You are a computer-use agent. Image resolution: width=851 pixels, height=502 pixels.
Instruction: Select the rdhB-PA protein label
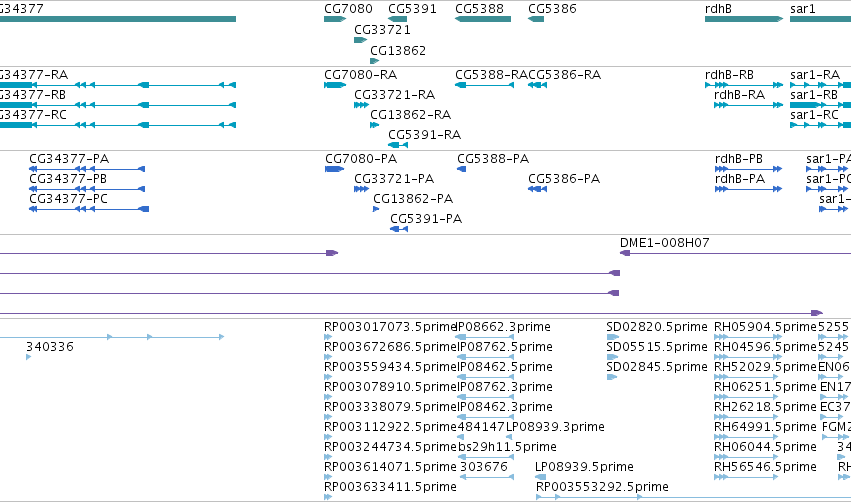click(740, 179)
